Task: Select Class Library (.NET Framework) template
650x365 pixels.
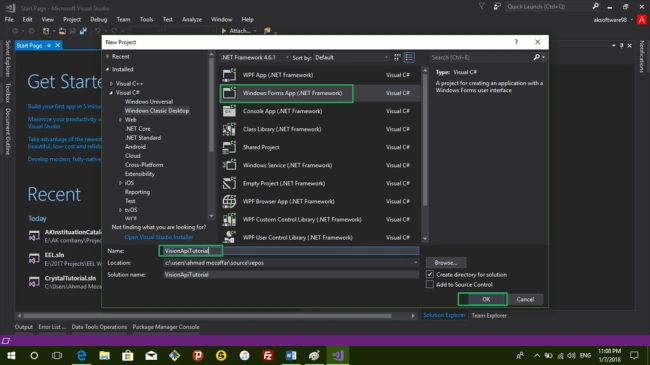Action: coord(319,129)
